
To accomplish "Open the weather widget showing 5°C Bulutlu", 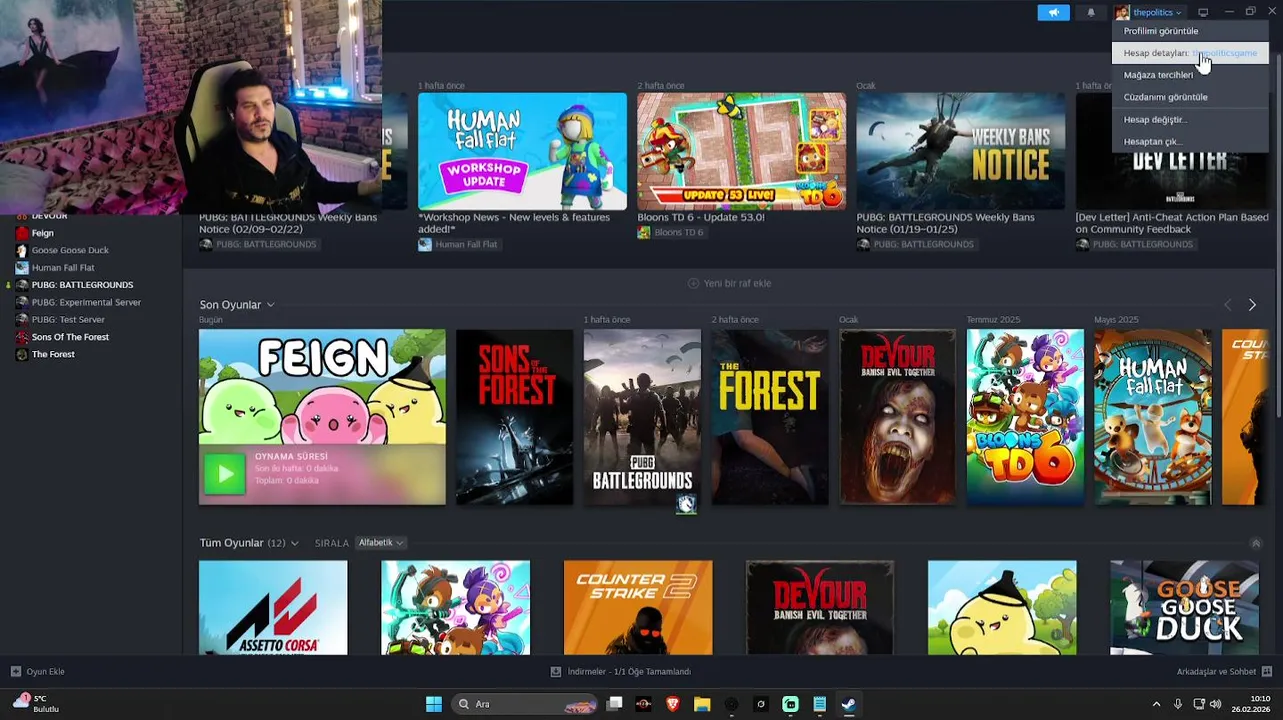I will 36,704.
